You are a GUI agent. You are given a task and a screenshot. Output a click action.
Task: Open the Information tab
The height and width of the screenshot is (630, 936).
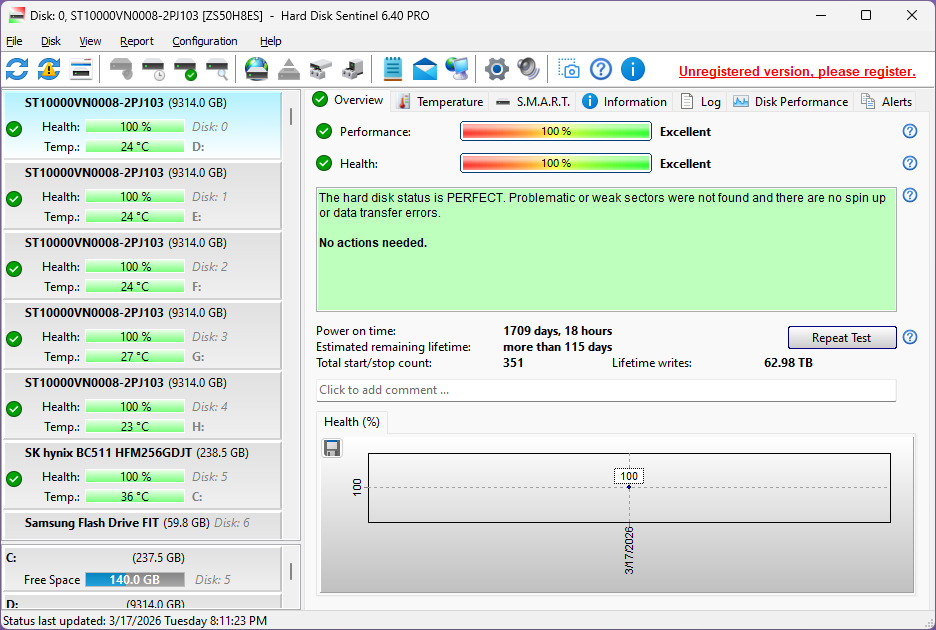(x=624, y=102)
